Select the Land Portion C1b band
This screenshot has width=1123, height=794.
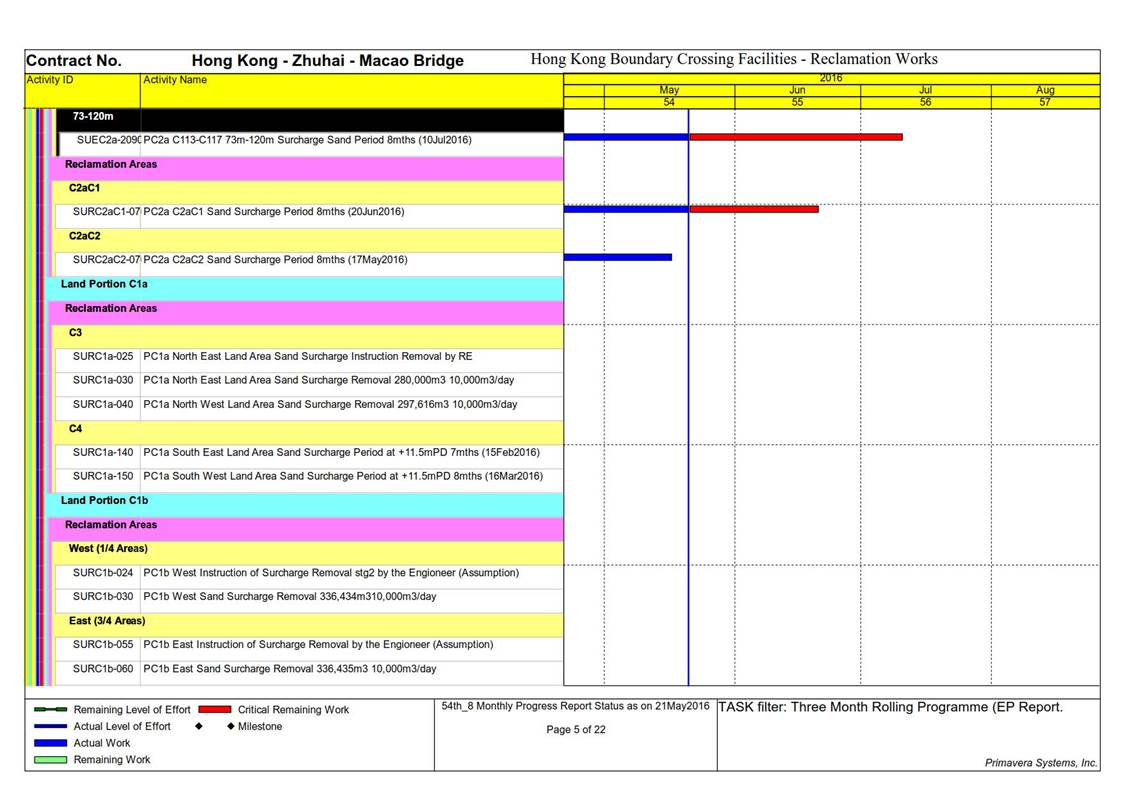pyautogui.click(x=305, y=504)
